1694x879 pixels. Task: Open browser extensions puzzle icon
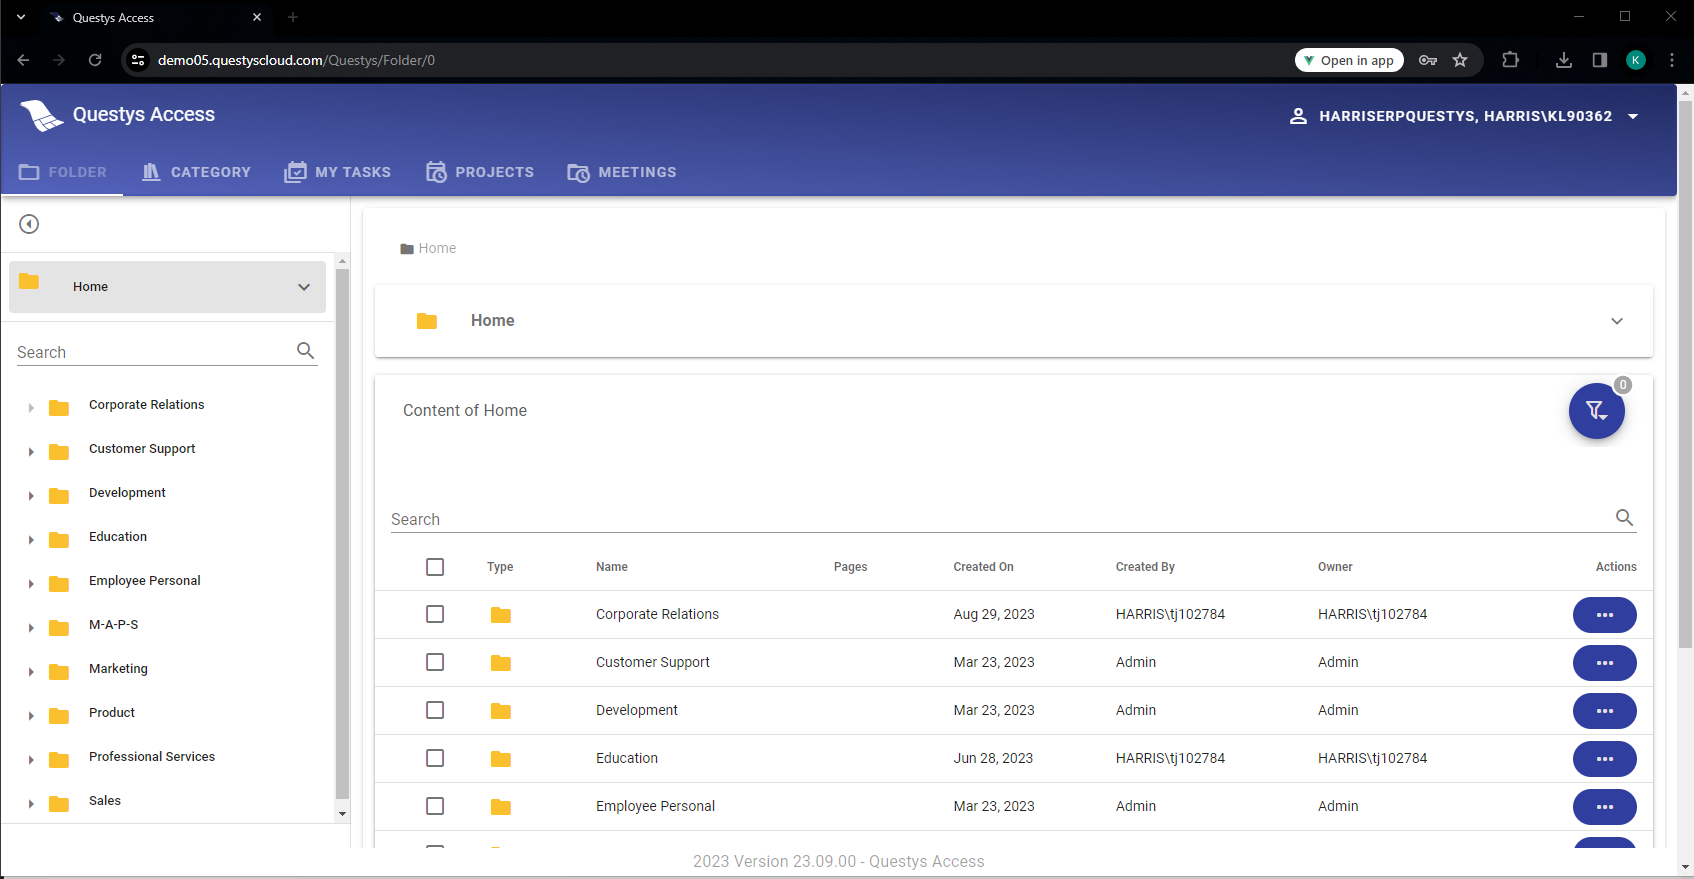point(1511,60)
